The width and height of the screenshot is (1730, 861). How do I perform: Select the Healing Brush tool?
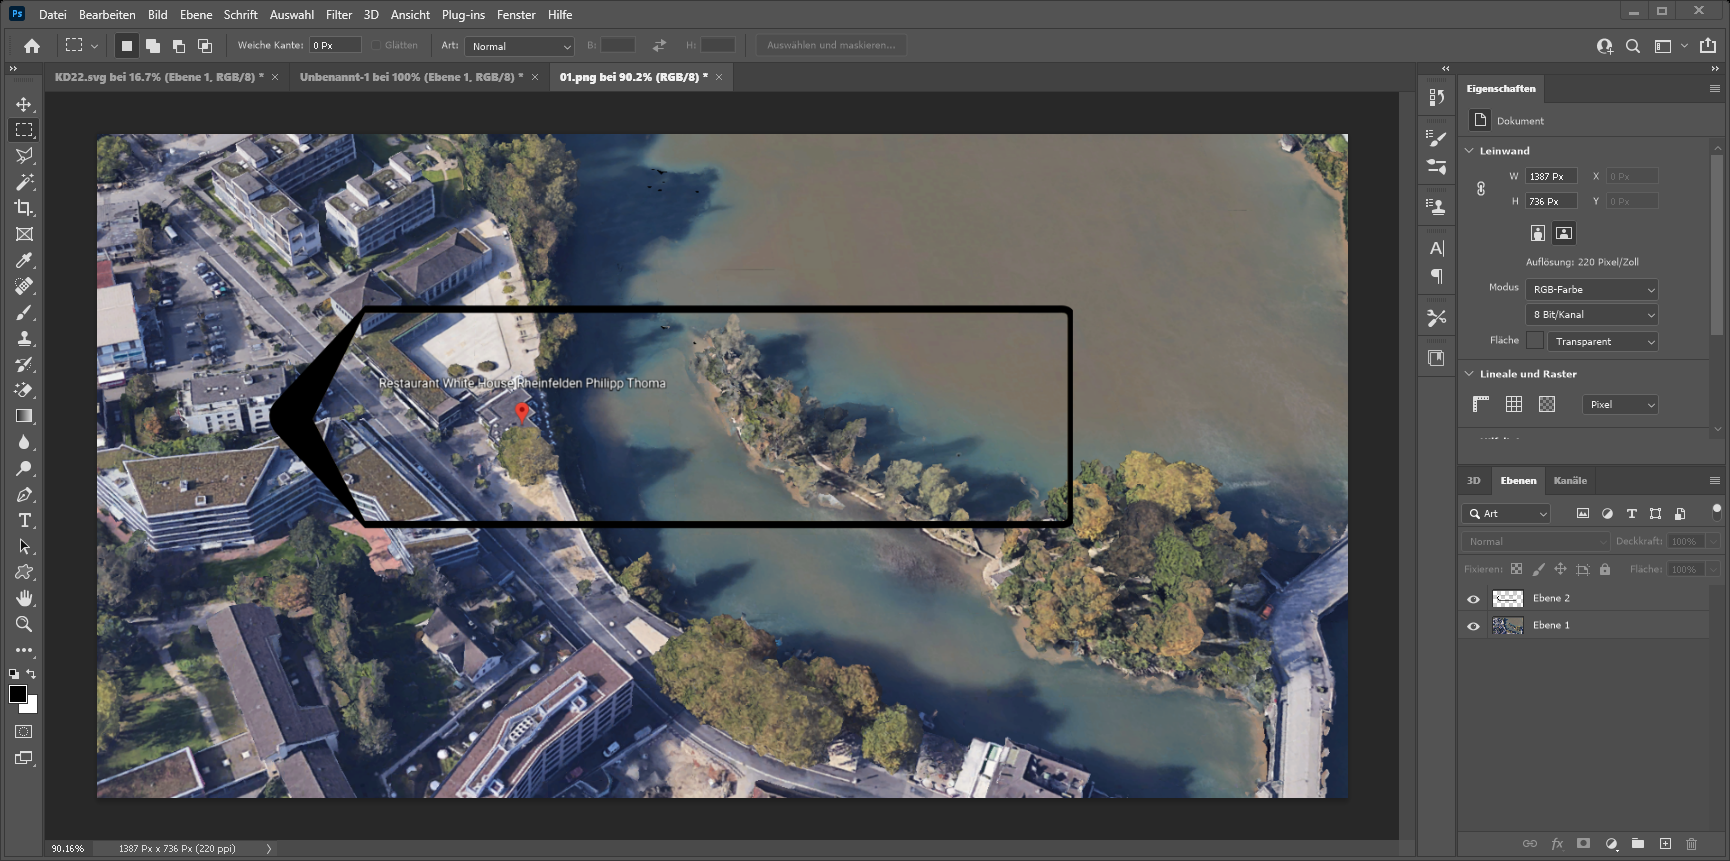24,286
